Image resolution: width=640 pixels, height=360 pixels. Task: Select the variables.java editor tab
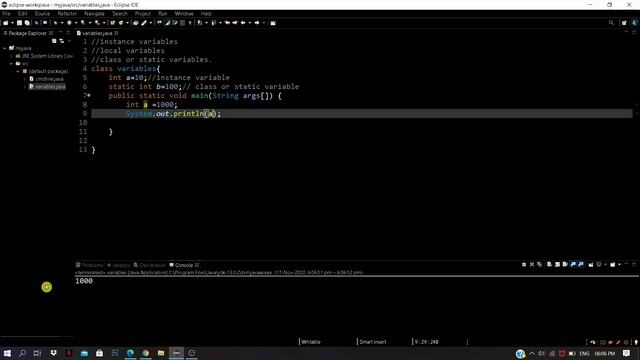(x=97, y=33)
